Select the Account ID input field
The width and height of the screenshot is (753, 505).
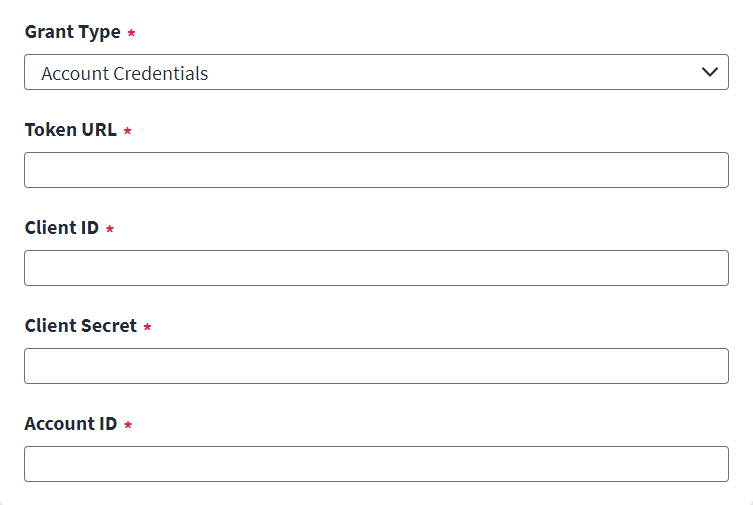[x=376, y=464]
